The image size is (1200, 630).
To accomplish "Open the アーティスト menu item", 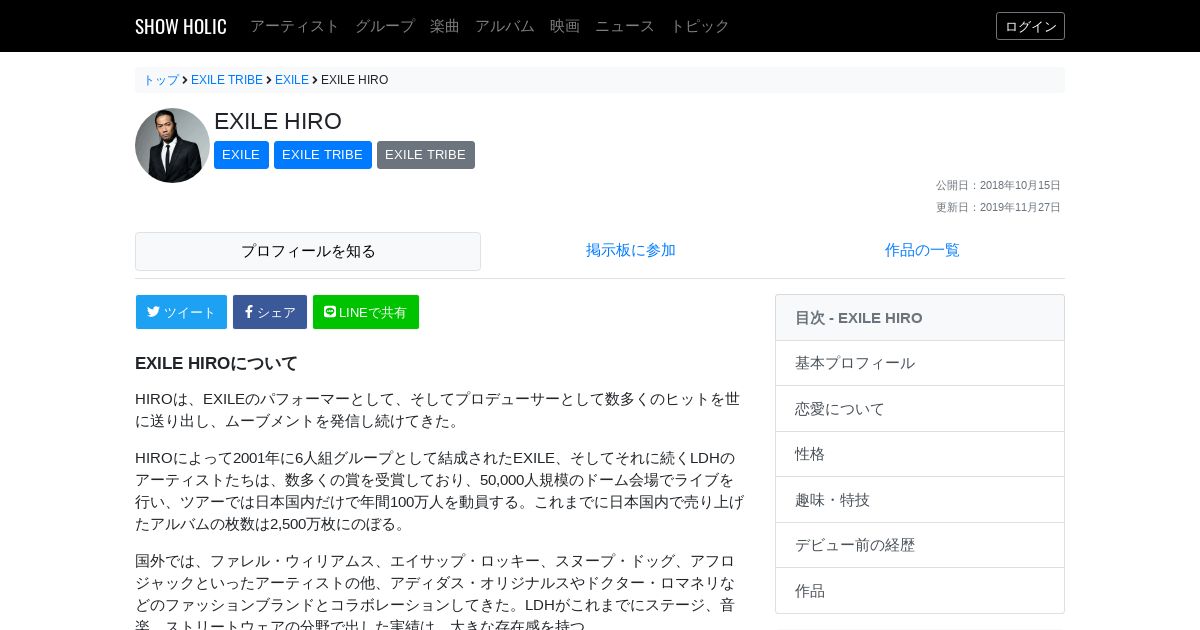I will tap(295, 26).
